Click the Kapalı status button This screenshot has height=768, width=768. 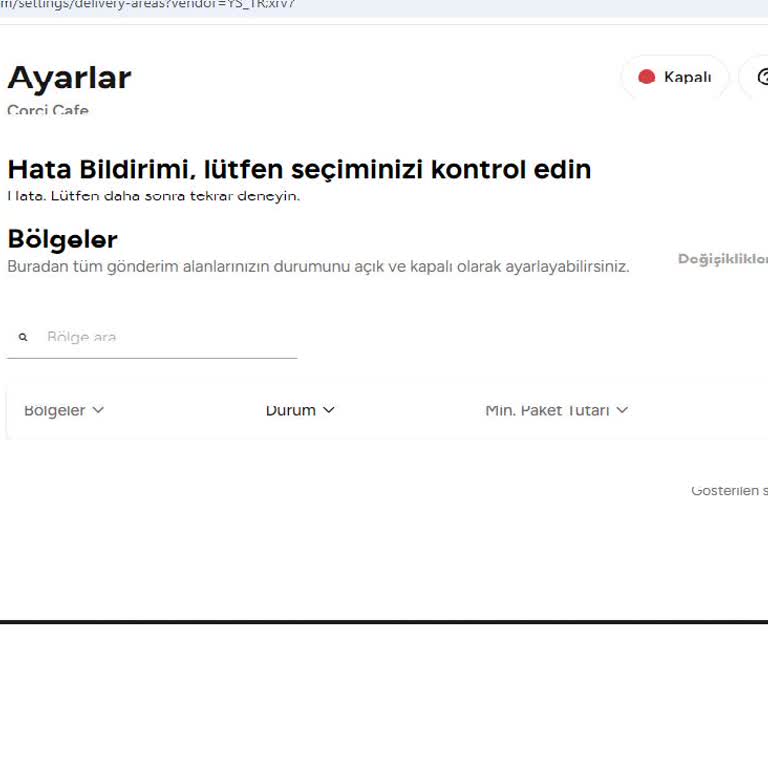pyautogui.click(x=675, y=77)
